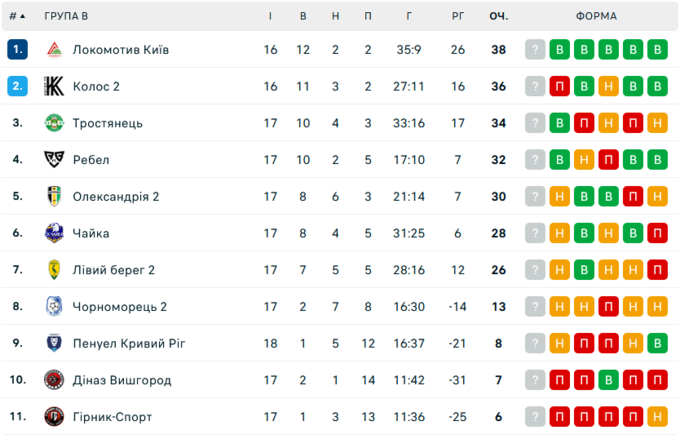Click Локомотив Київ's gray upcoming match badge
This screenshot has width=680, height=439.
coord(536,49)
